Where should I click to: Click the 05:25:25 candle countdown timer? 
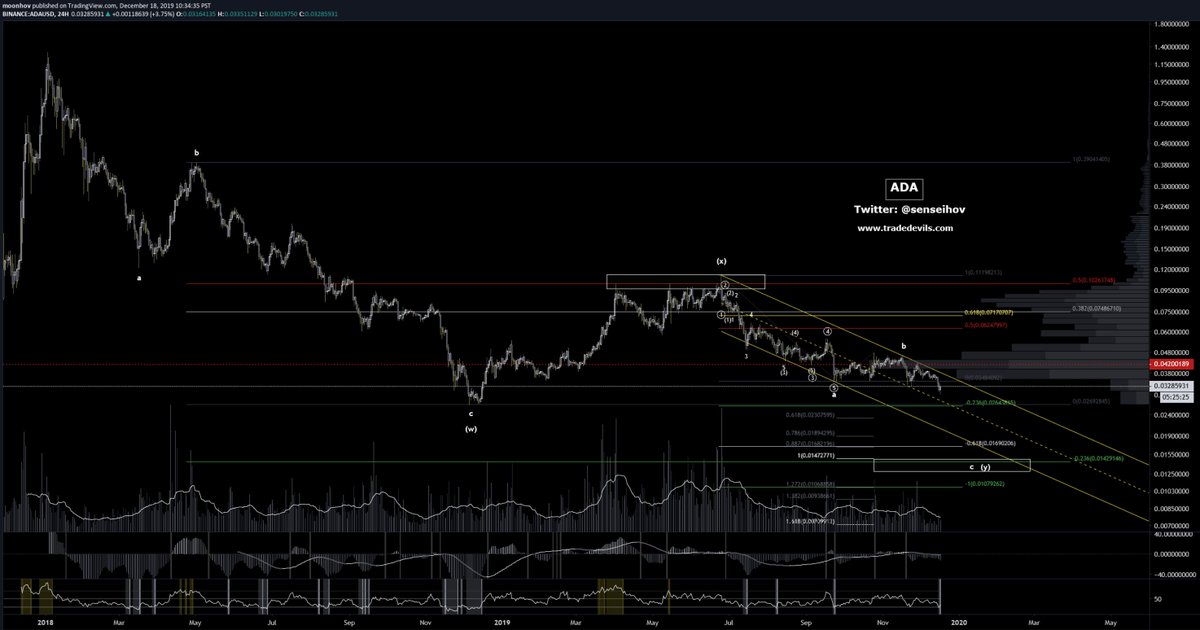coord(1175,396)
